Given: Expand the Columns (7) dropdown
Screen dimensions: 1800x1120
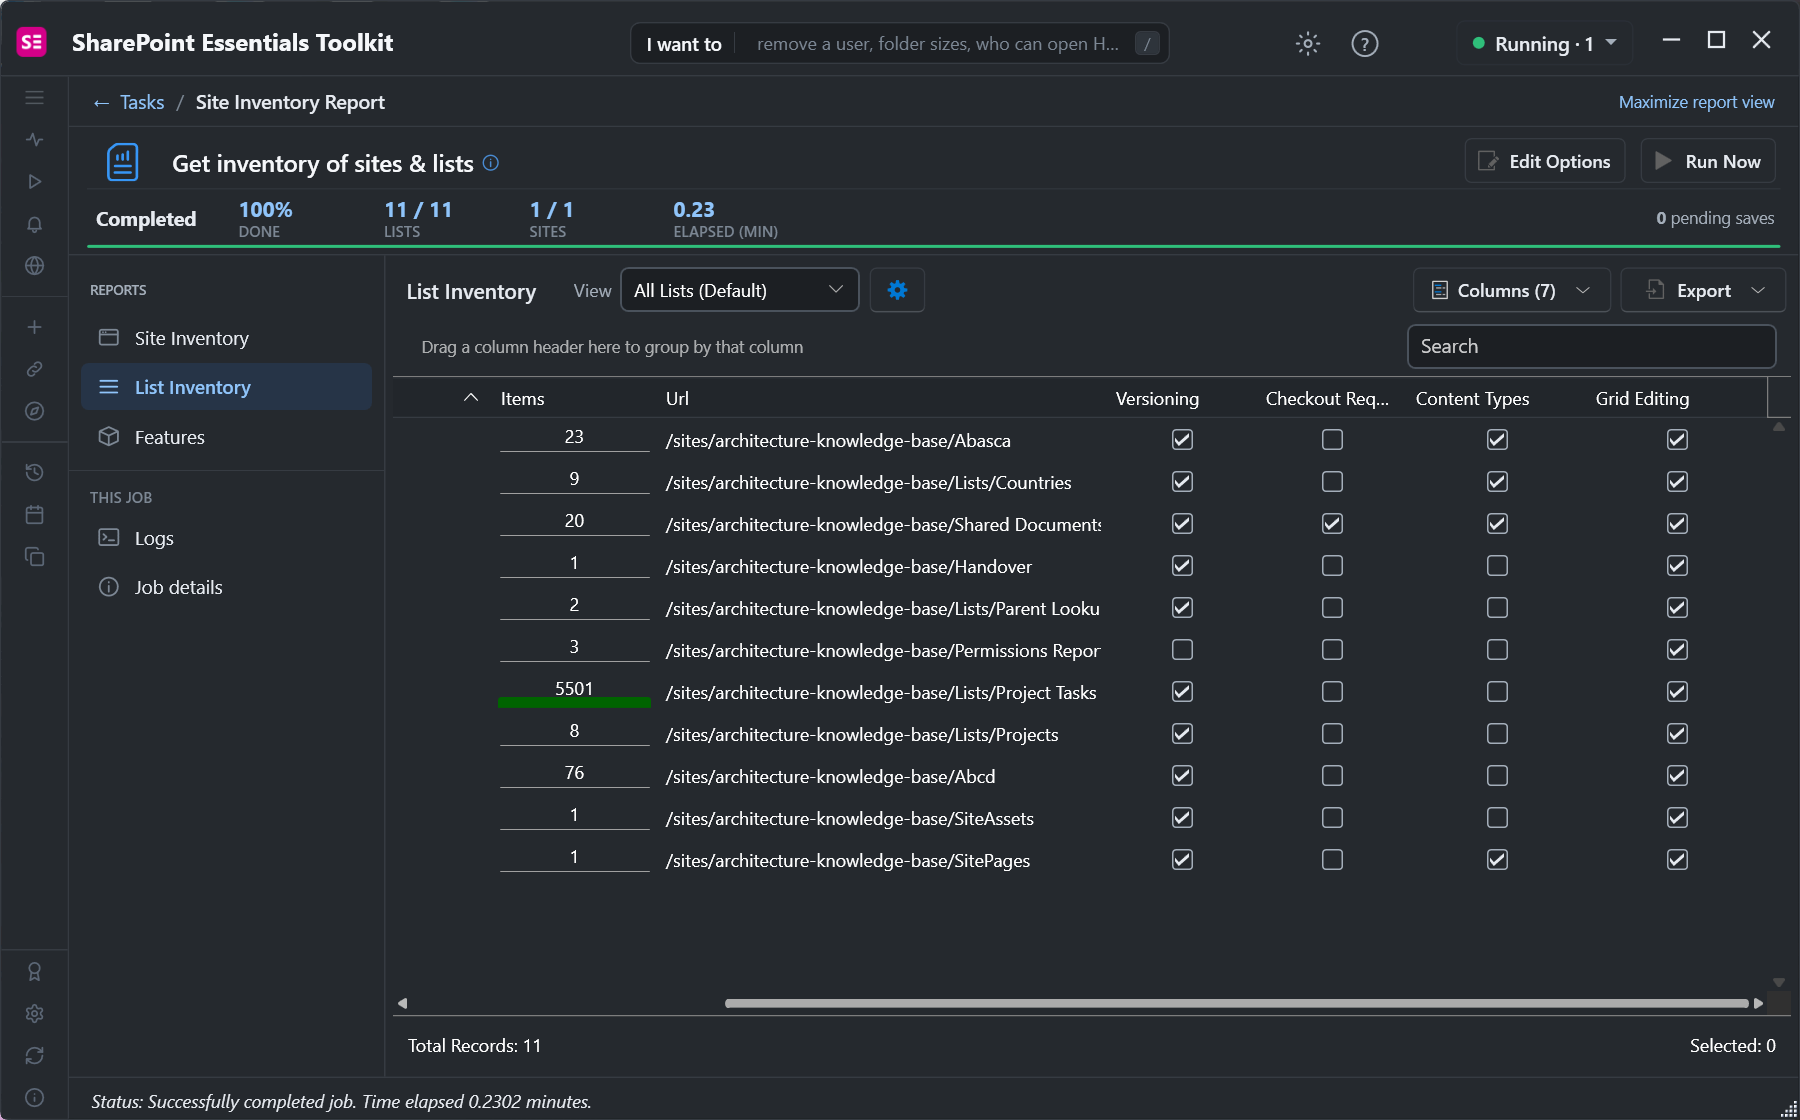Looking at the screenshot, I should (x=1511, y=290).
